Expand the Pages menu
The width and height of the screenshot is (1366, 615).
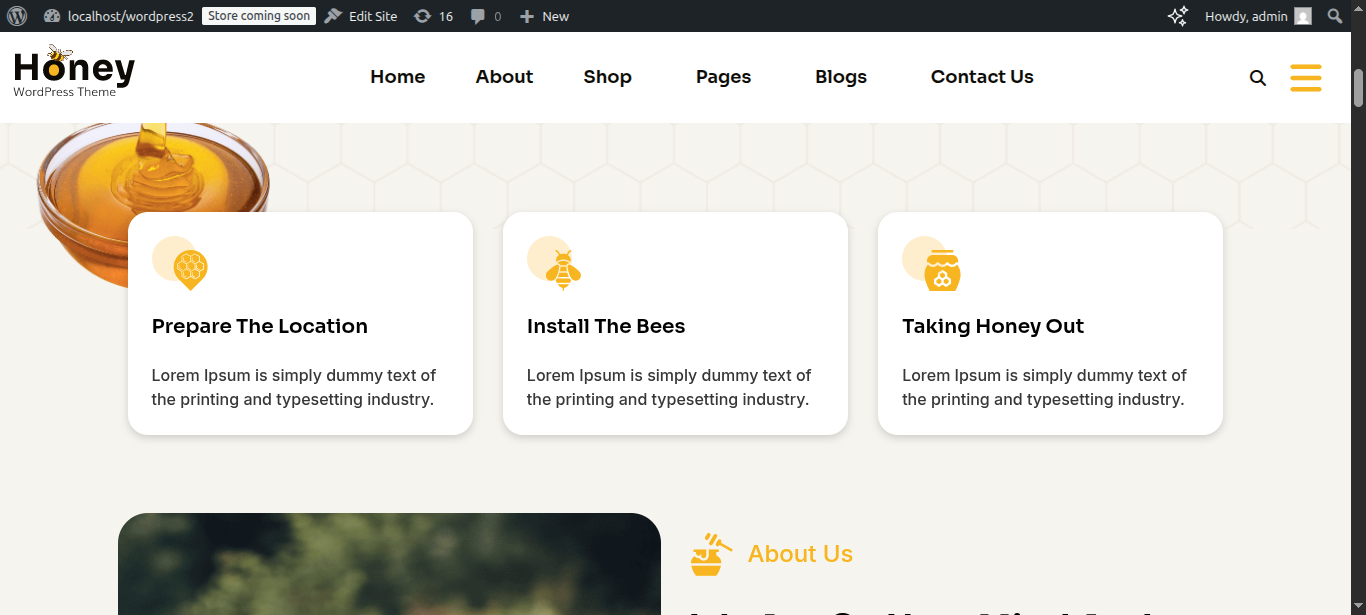point(723,77)
